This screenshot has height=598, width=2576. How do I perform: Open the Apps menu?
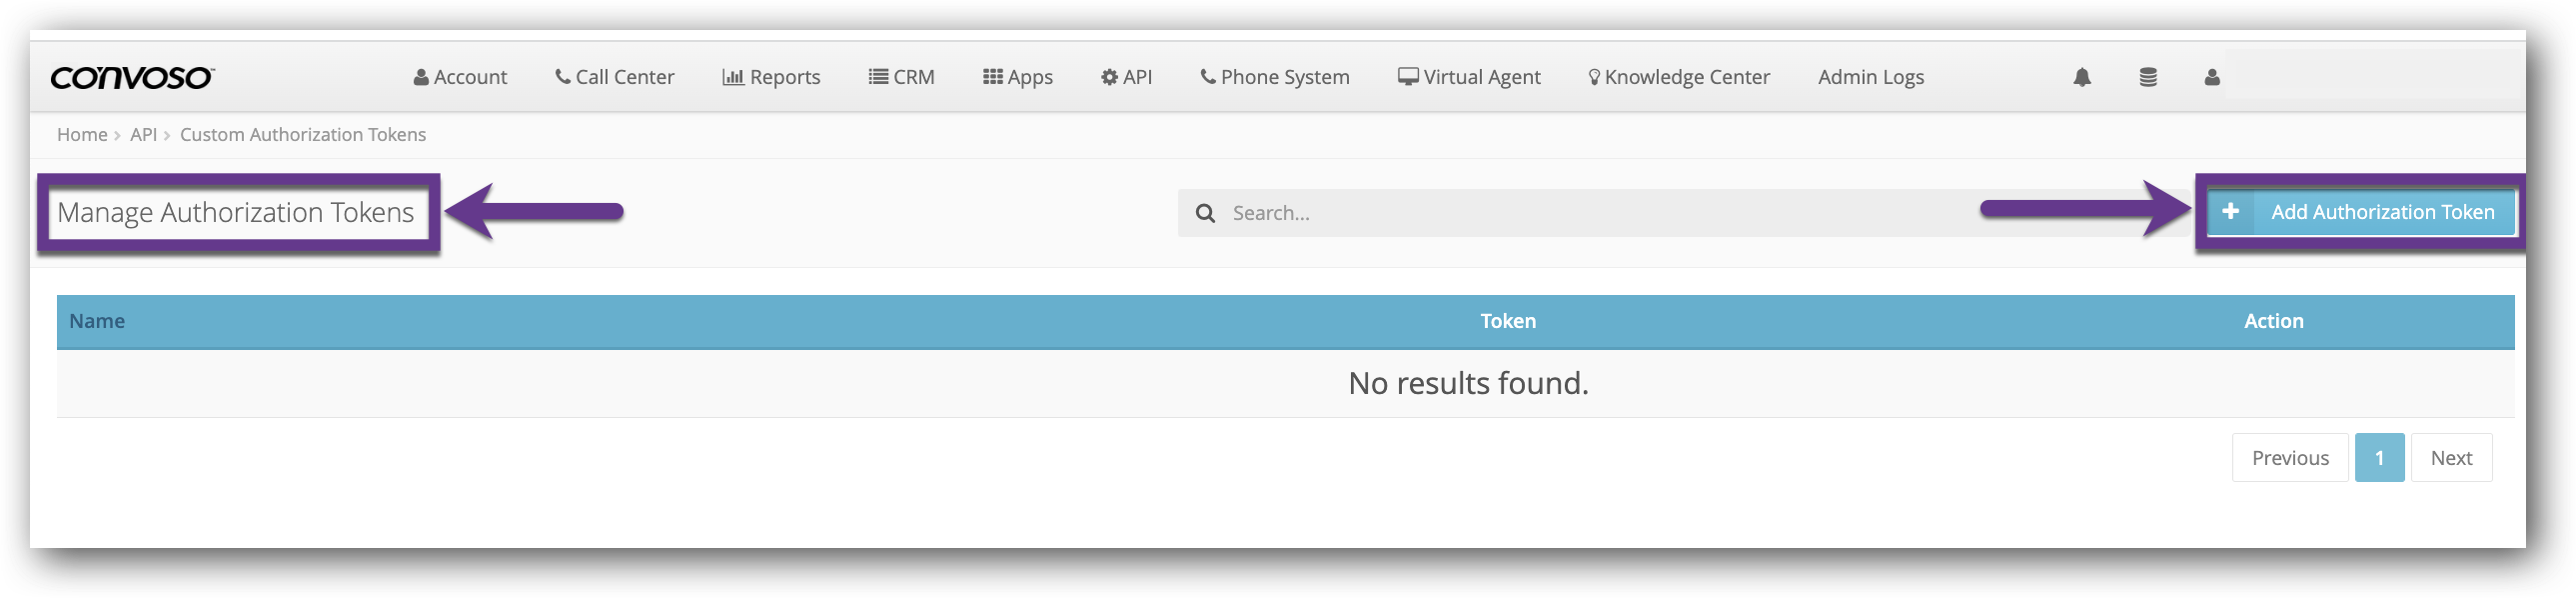pos(1018,77)
